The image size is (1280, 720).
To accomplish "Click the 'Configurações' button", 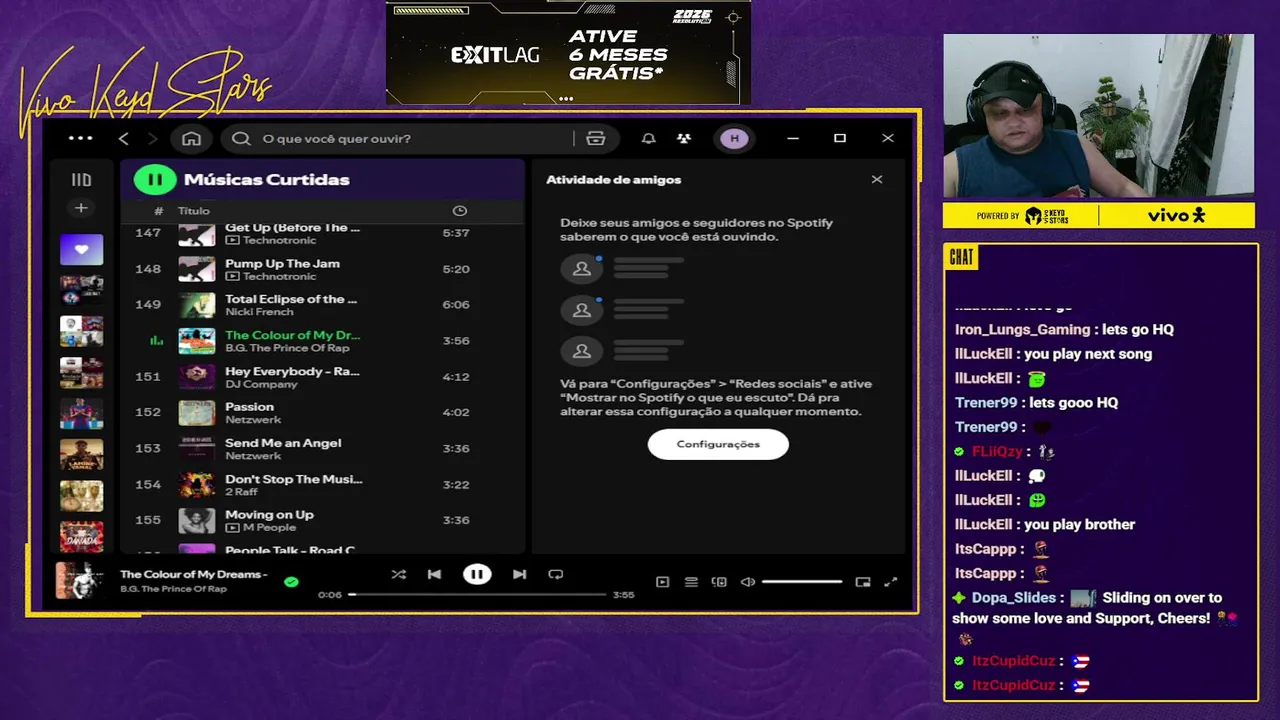I will pyautogui.click(x=718, y=444).
